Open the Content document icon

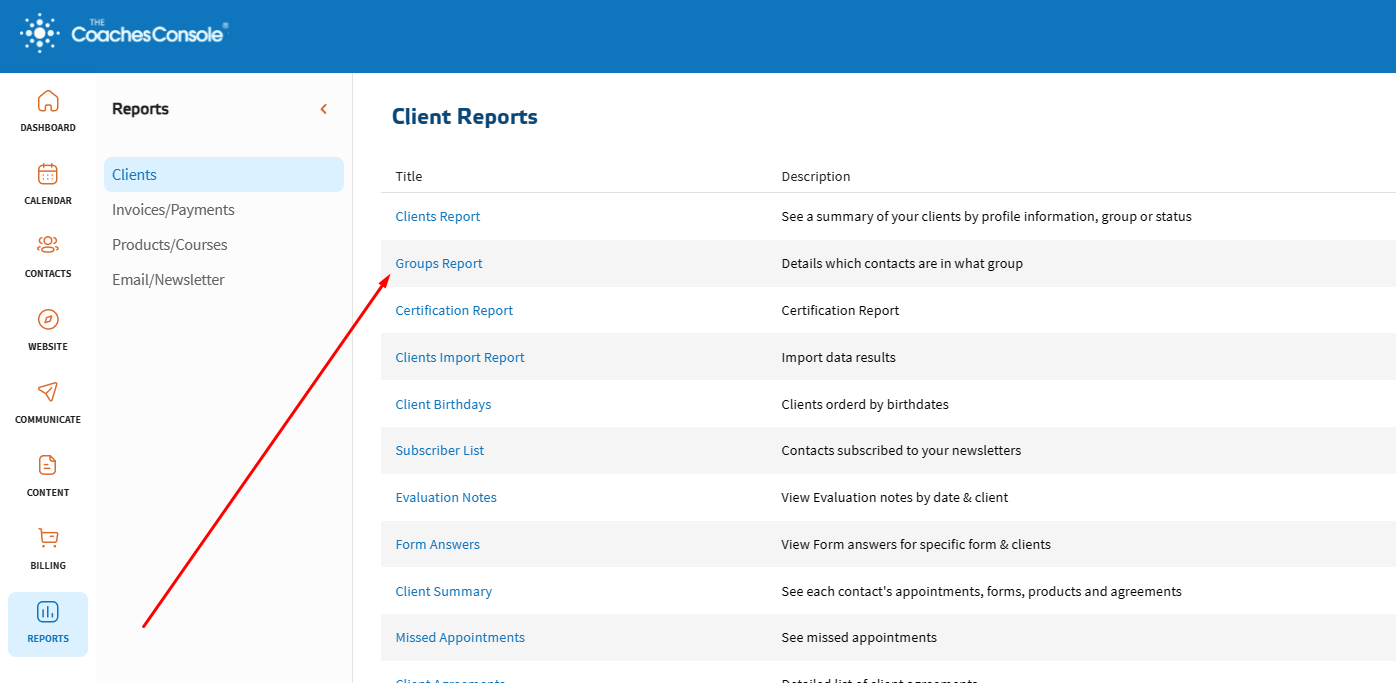coord(48,465)
